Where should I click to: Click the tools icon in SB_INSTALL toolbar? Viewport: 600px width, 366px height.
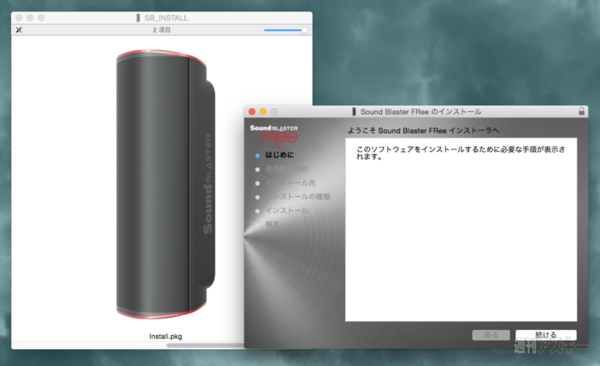(x=19, y=30)
